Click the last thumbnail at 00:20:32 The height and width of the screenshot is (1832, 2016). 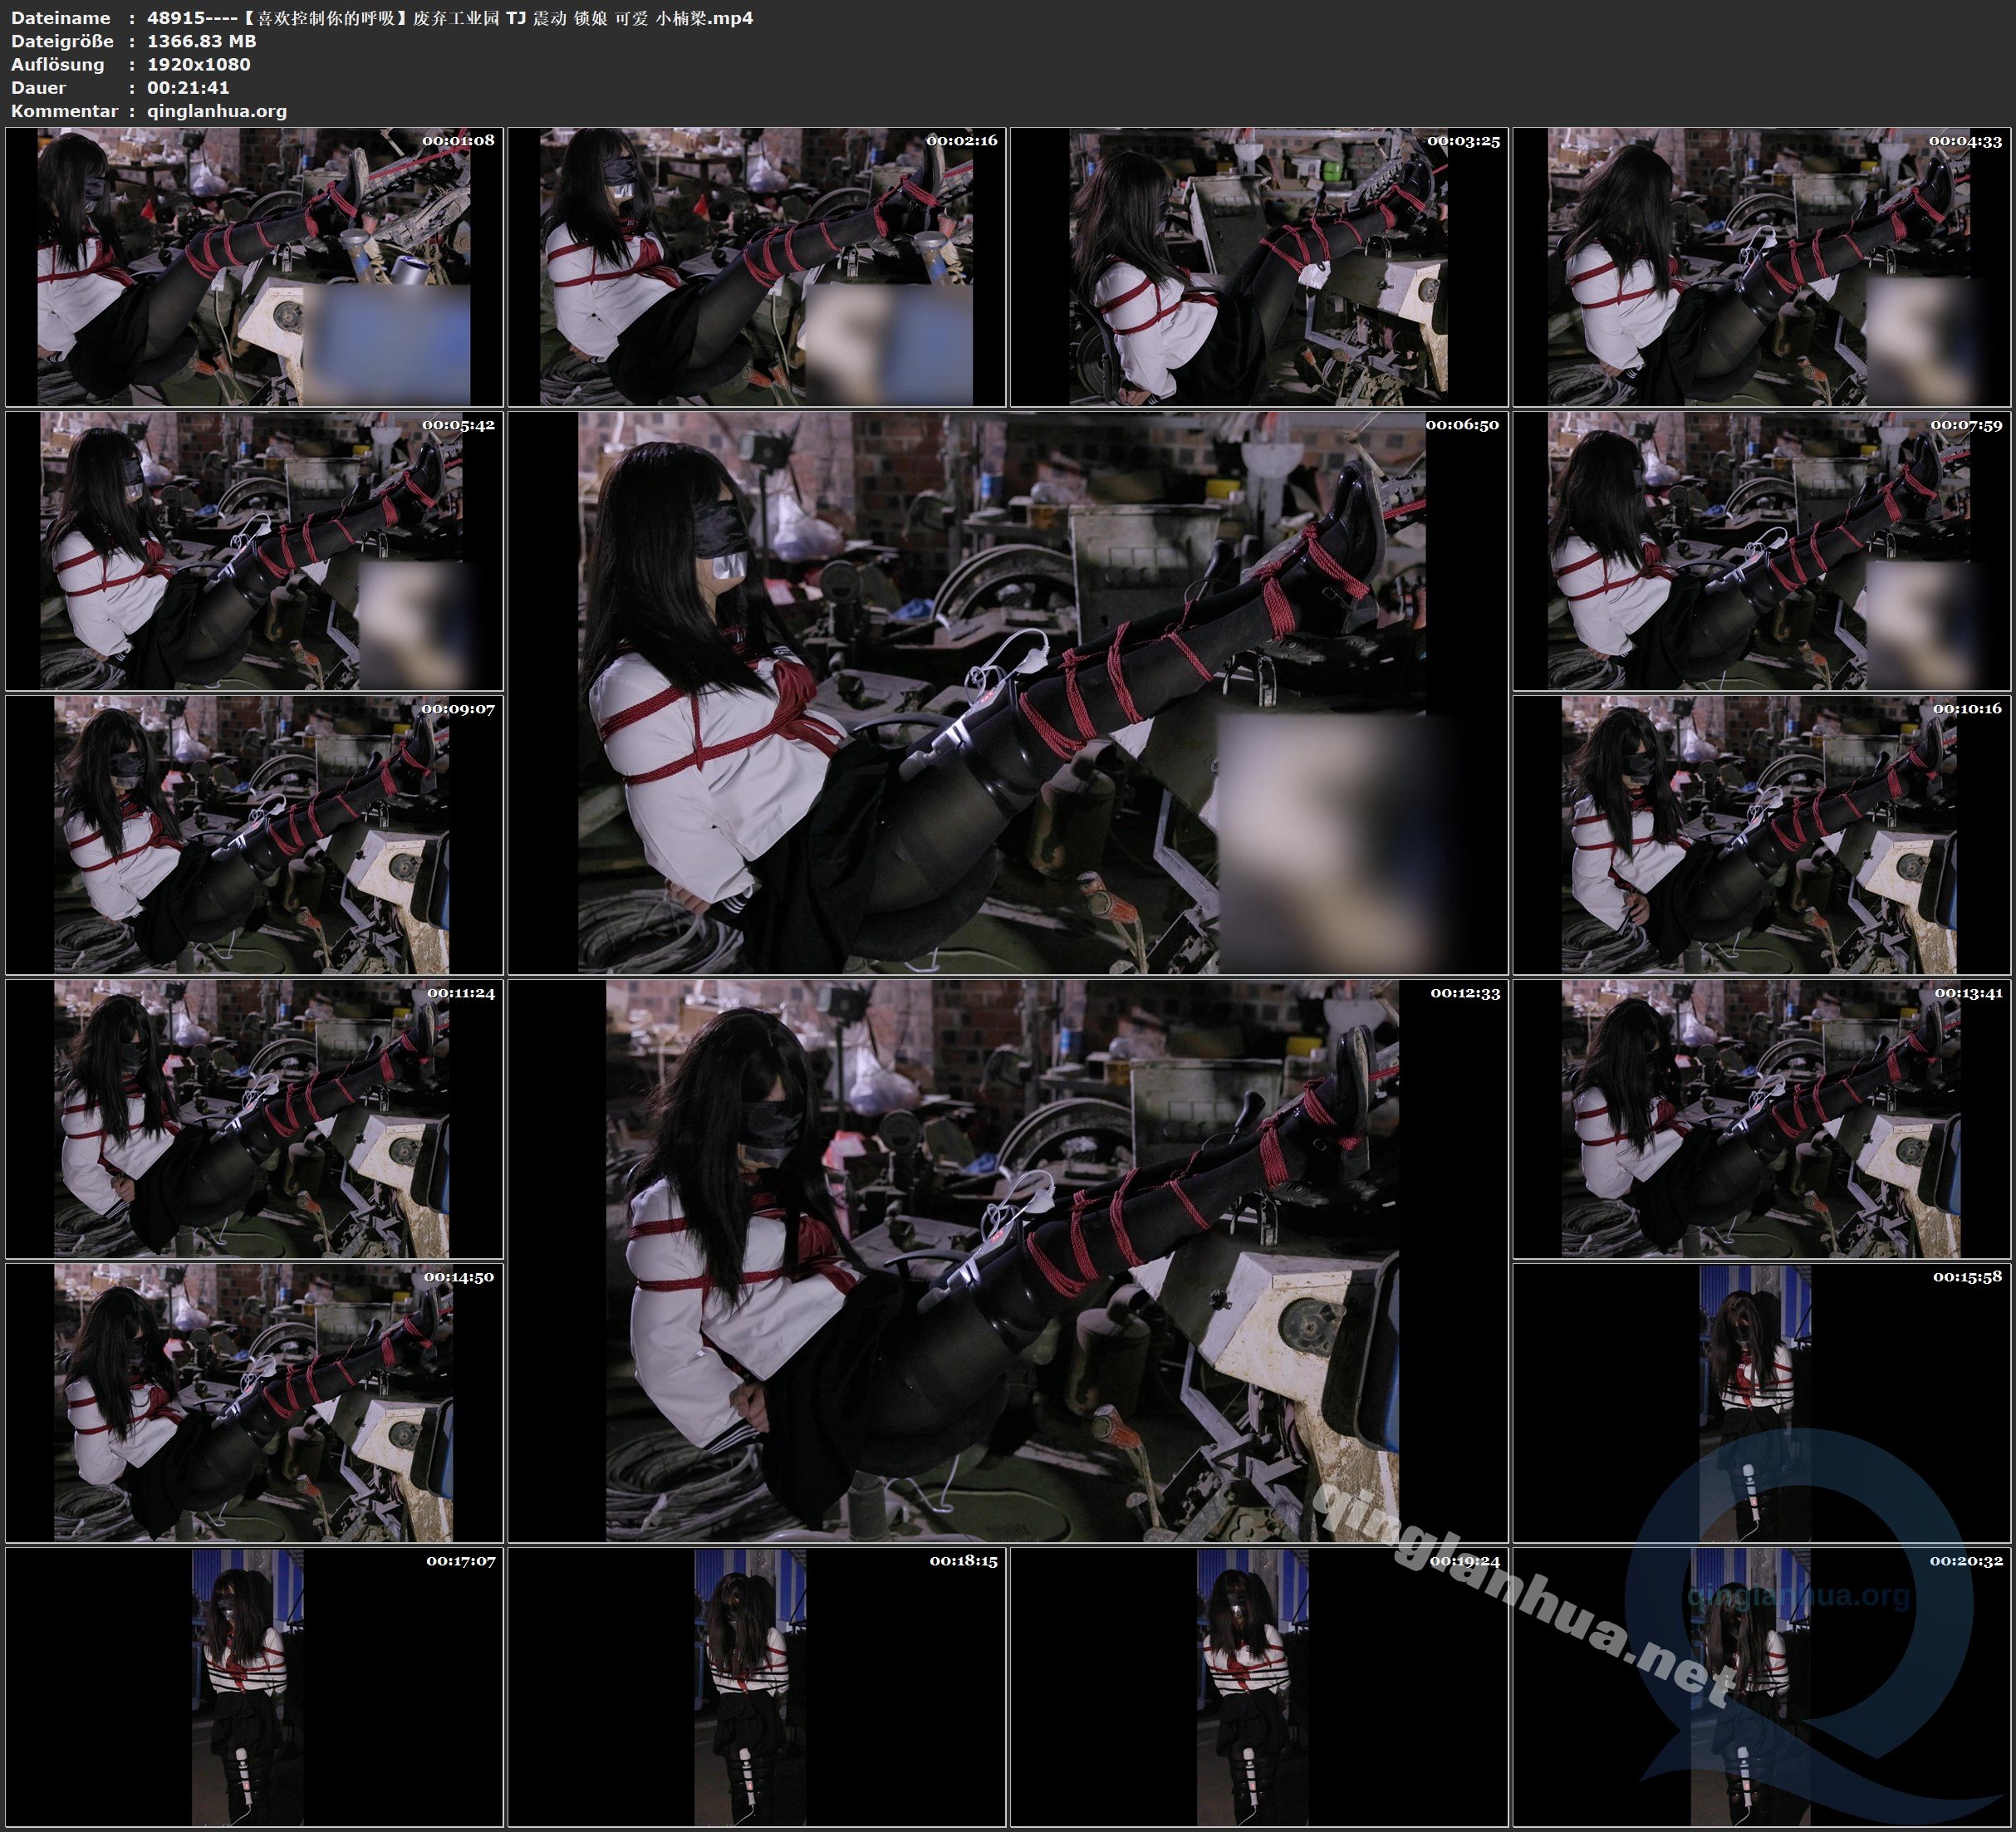pyautogui.click(x=1762, y=1687)
